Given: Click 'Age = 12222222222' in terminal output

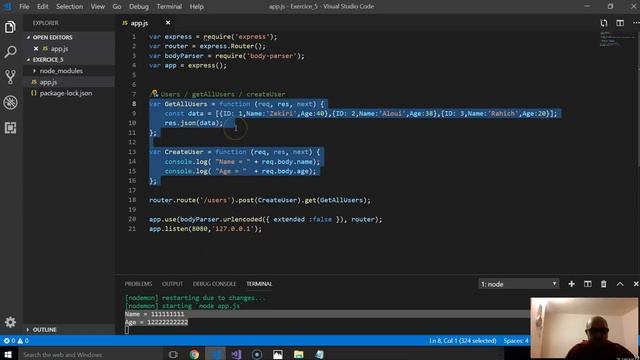Looking at the screenshot, I should pos(156,322).
